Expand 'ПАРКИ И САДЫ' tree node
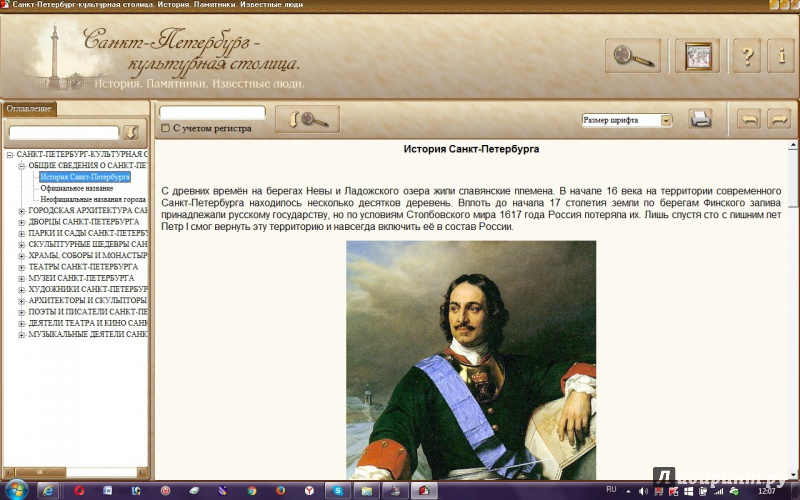The height and width of the screenshot is (500, 800). tap(21, 233)
